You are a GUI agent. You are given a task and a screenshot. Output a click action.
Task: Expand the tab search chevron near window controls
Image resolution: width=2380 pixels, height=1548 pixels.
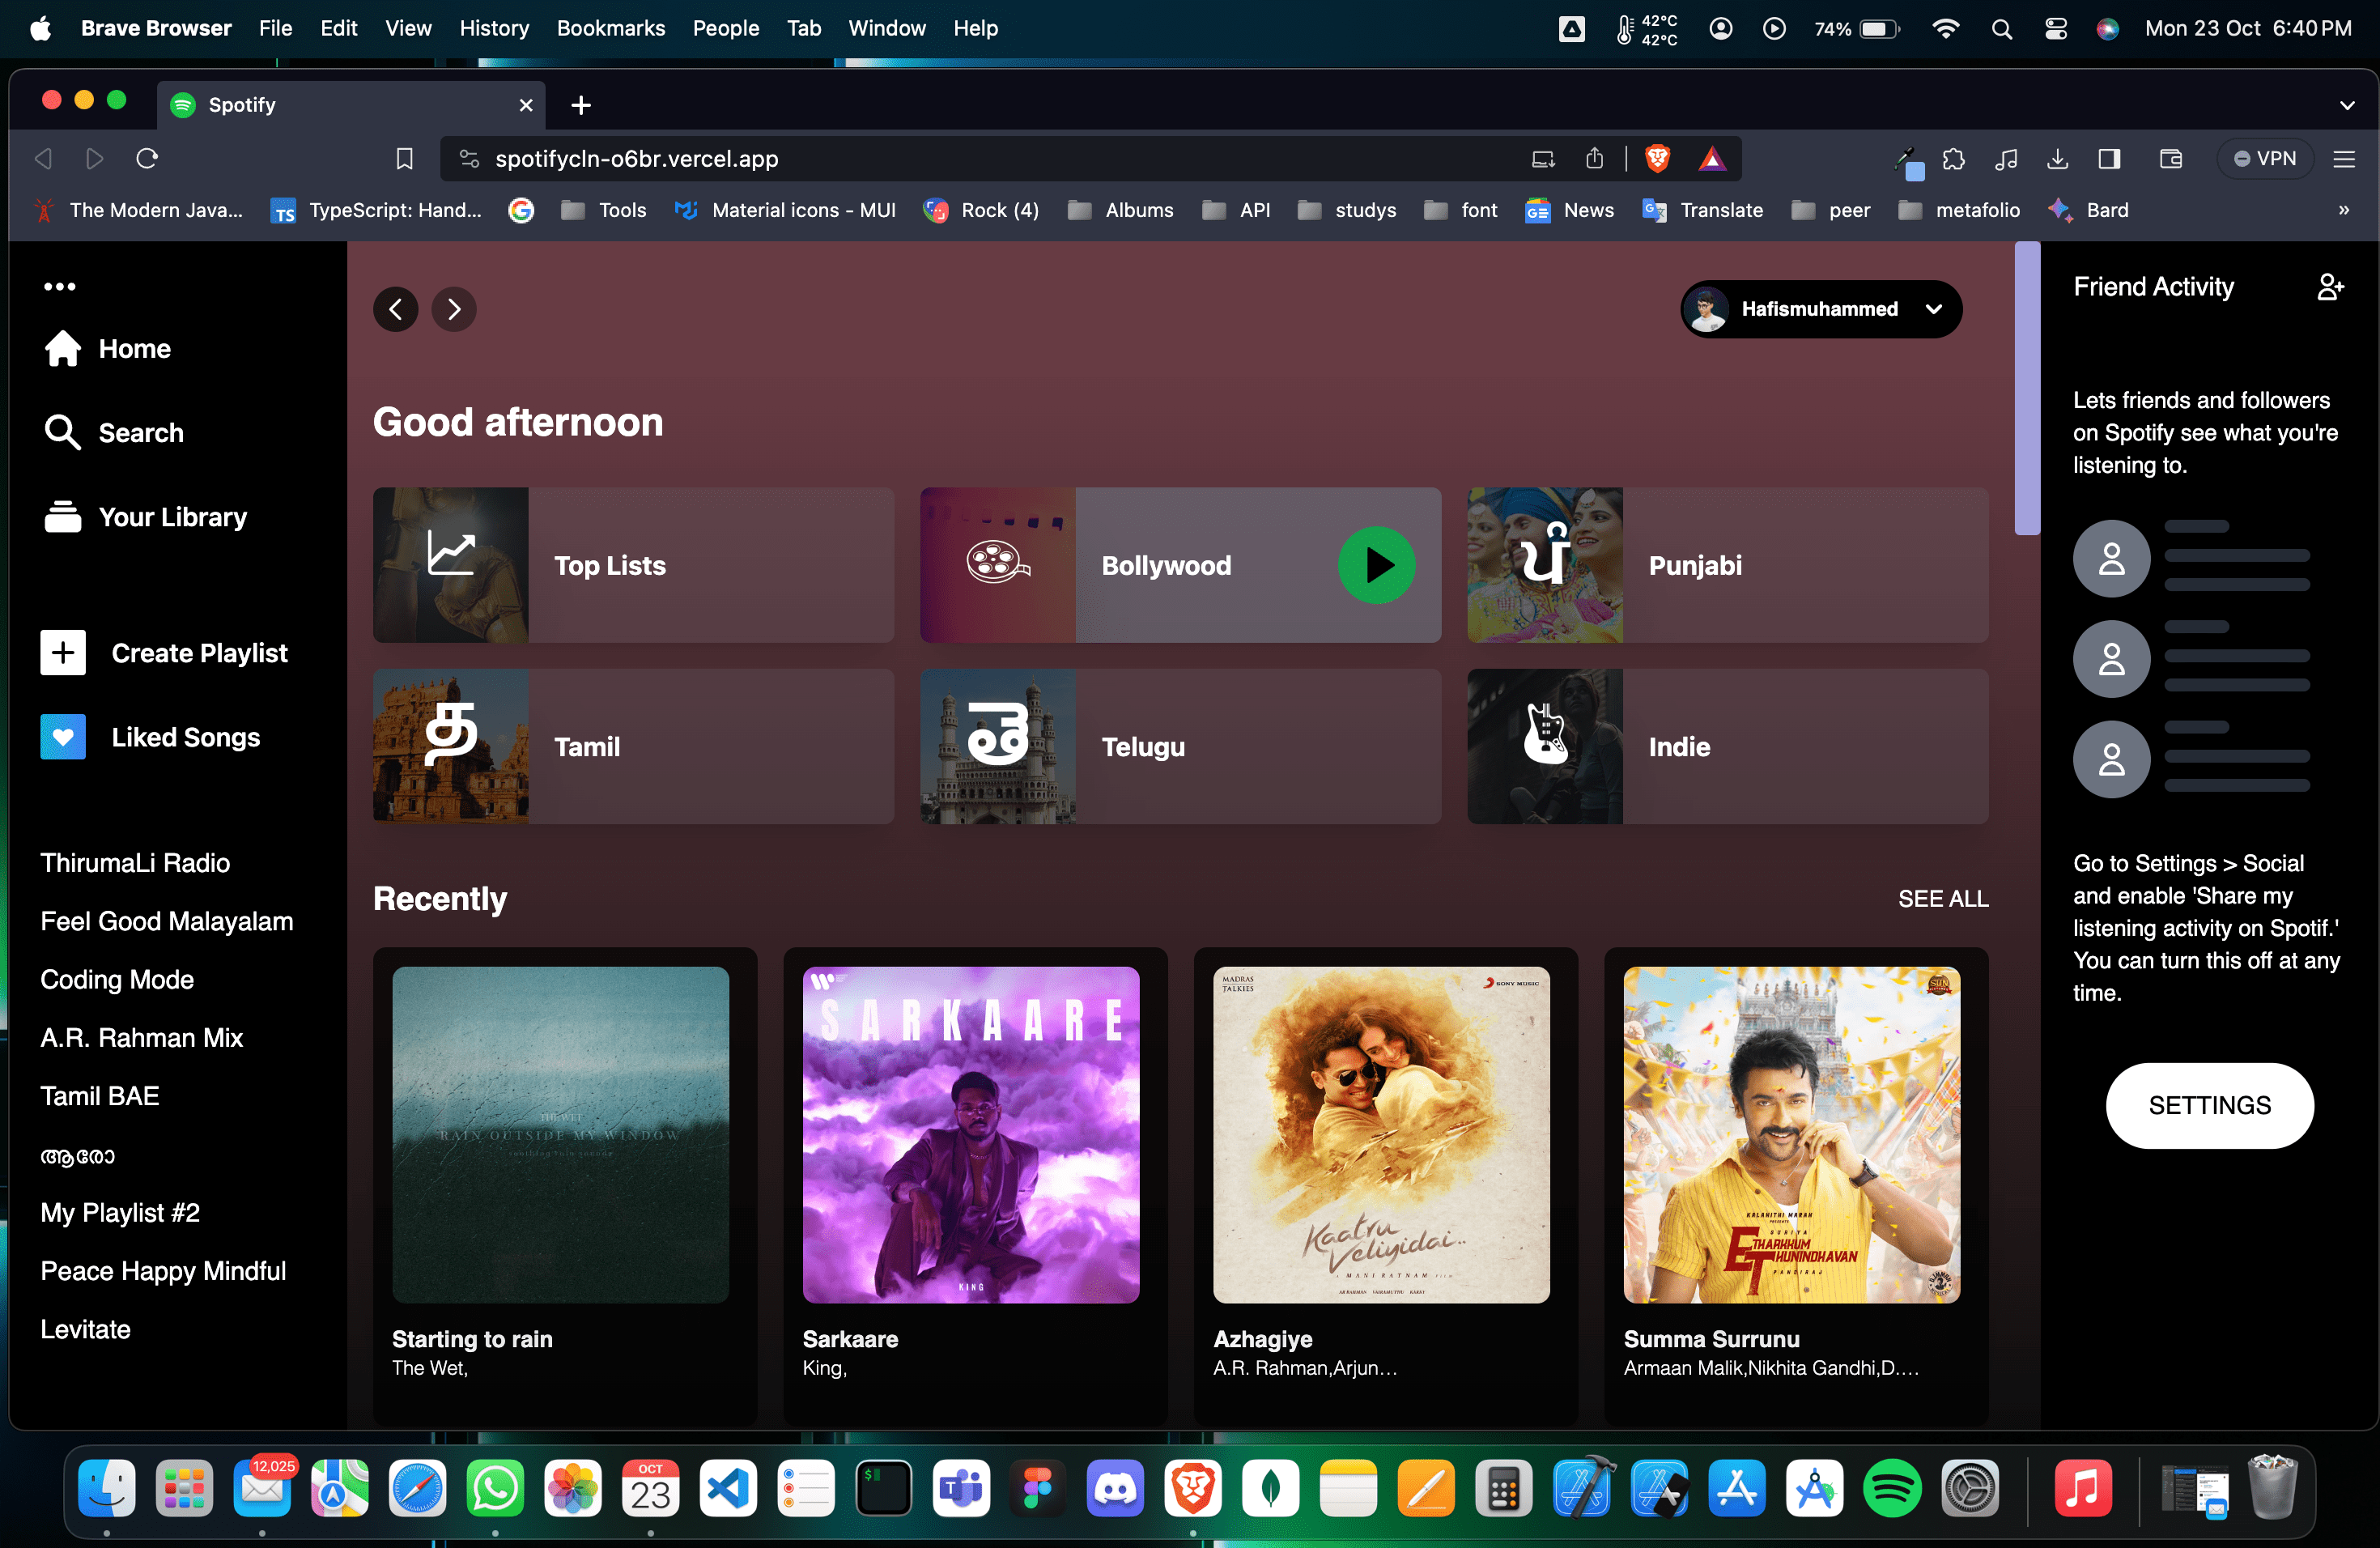(x=2348, y=105)
